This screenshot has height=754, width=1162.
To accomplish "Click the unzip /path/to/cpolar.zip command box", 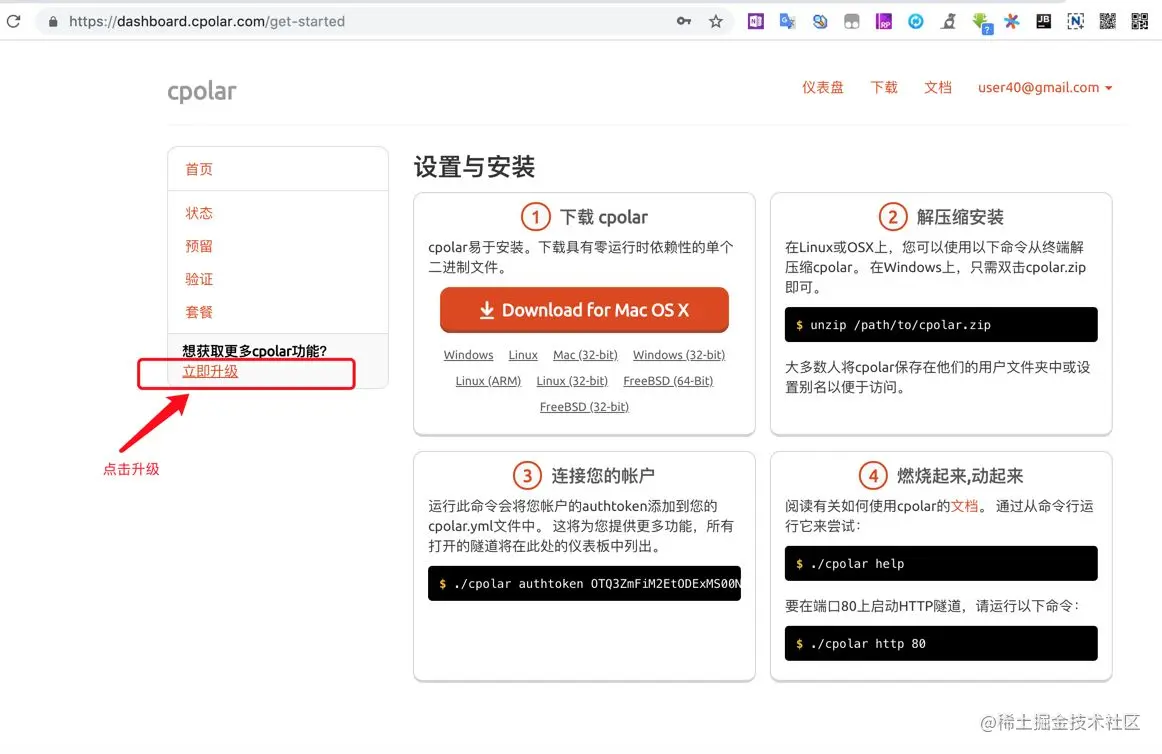I will click(x=941, y=325).
